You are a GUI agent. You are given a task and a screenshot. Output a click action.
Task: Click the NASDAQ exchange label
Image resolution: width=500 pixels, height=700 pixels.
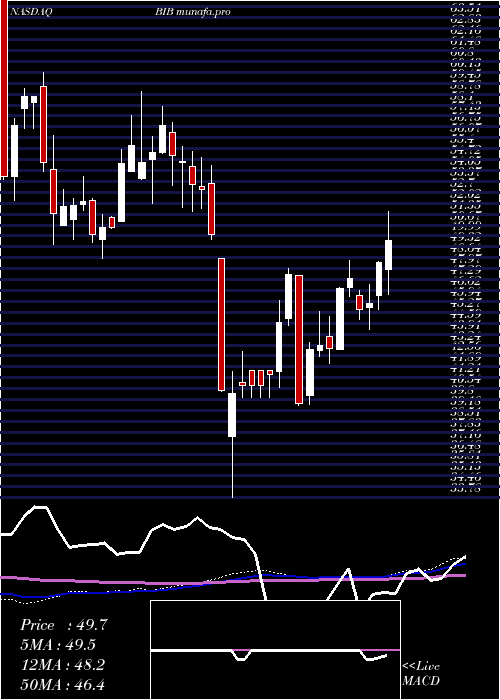(x=31, y=12)
